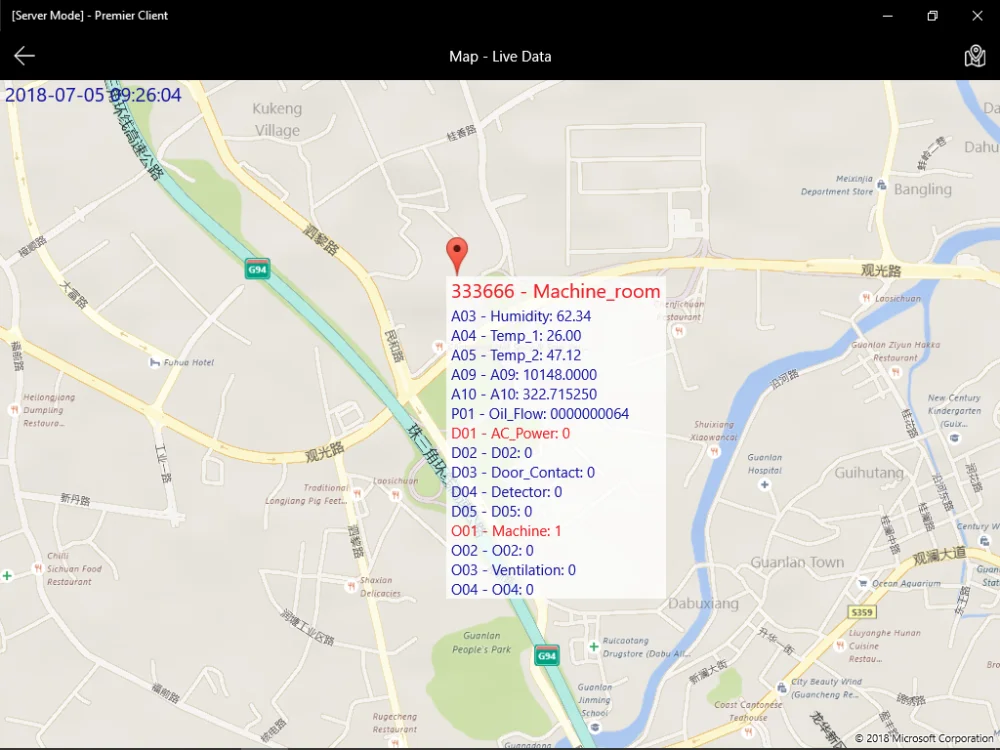Select the G94 highway shield icon
Screen dimensions: 1000x750
tap(256, 268)
